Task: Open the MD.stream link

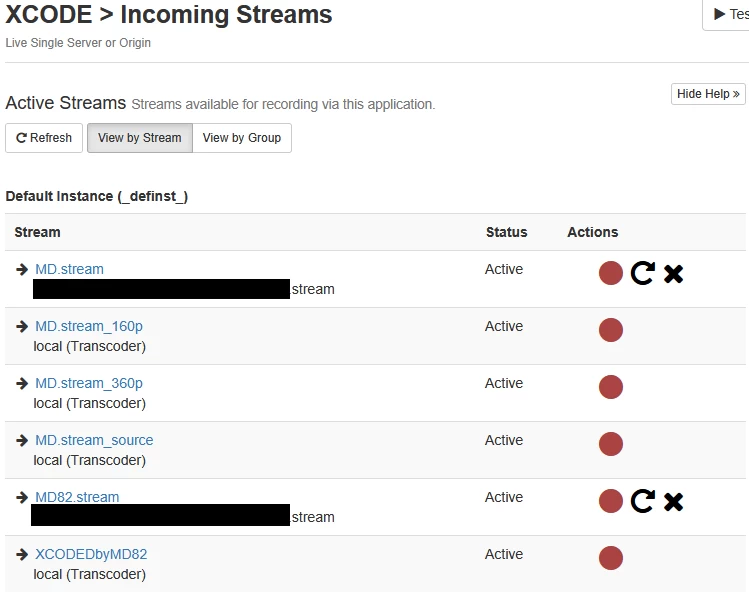Action: (69, 269)
